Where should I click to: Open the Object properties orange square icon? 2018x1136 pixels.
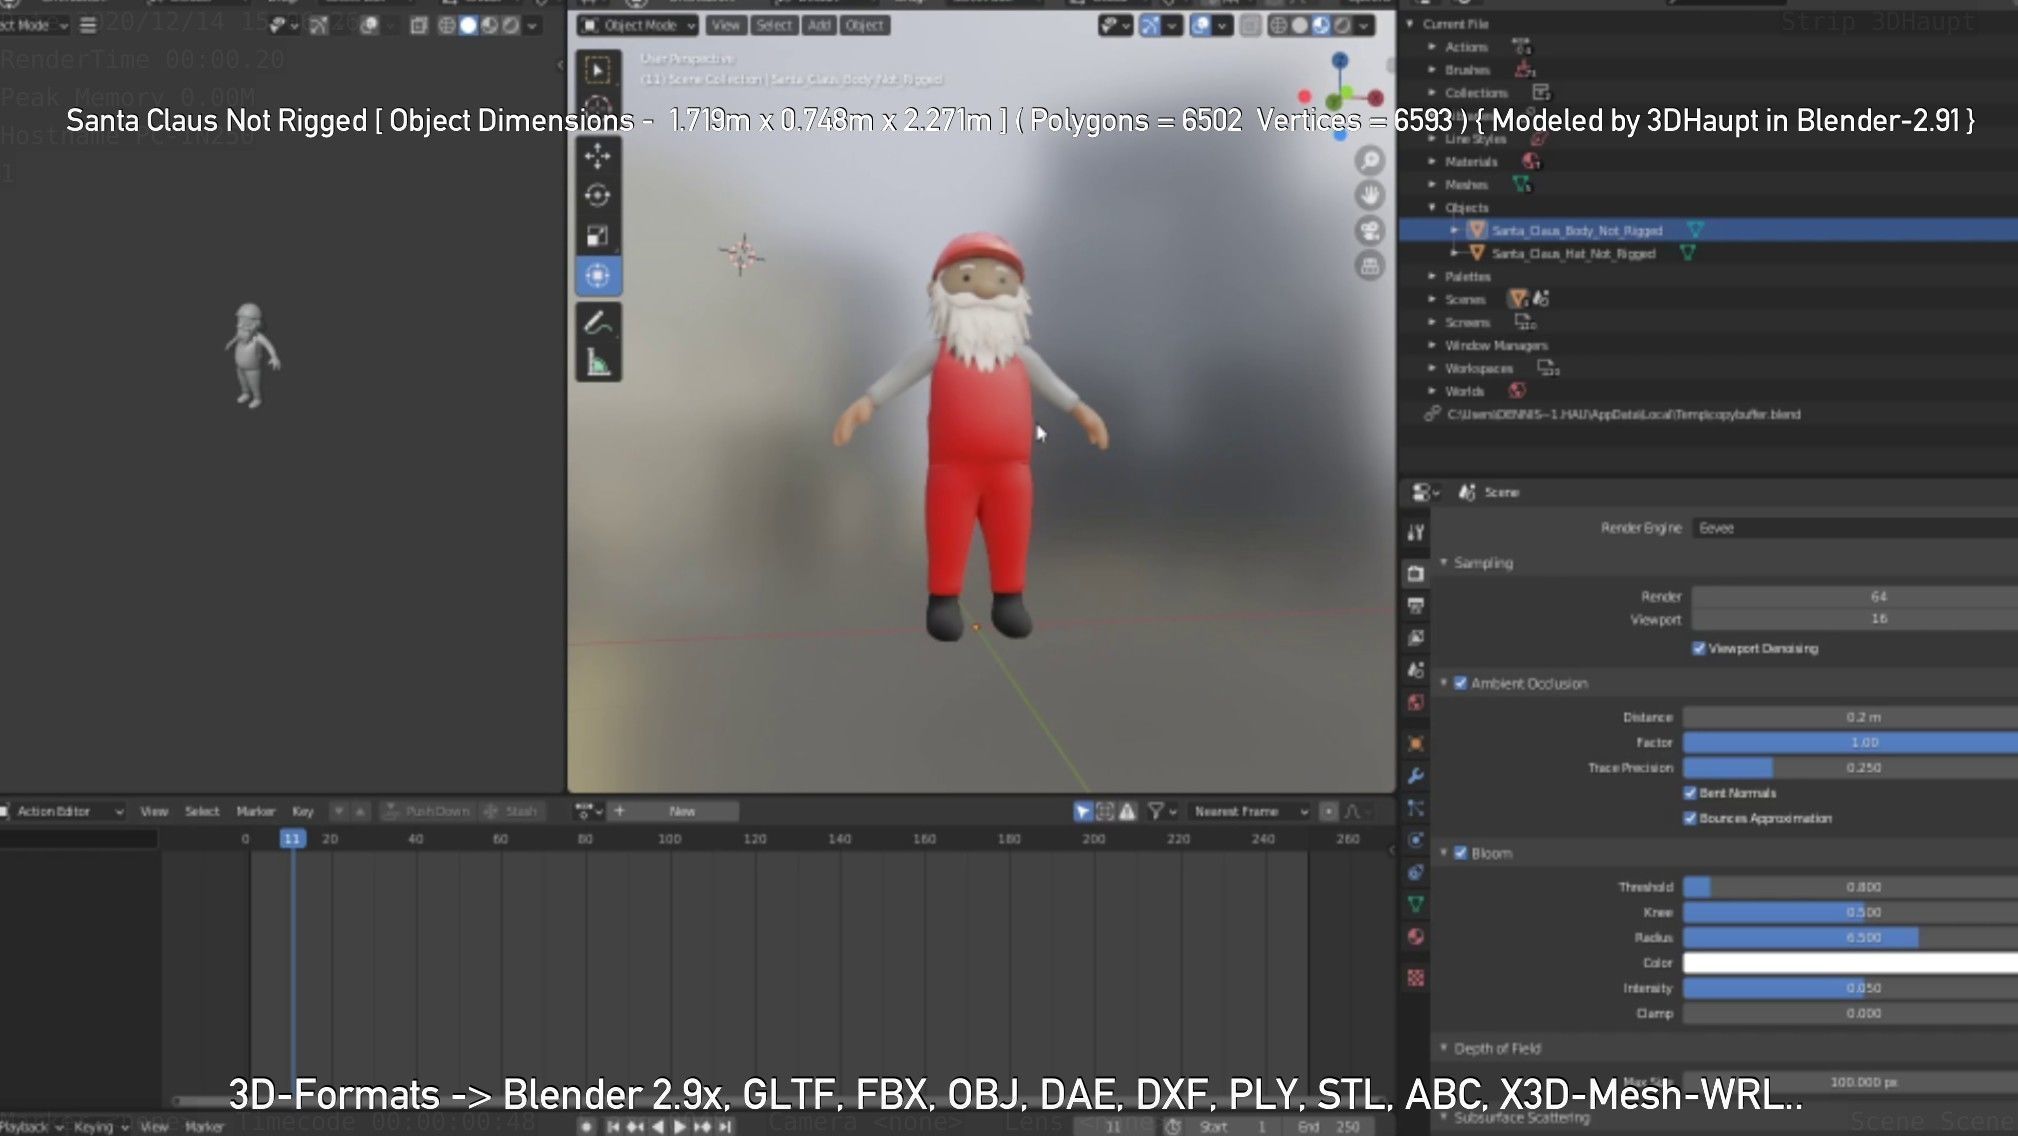click(x=1416, y=743)
